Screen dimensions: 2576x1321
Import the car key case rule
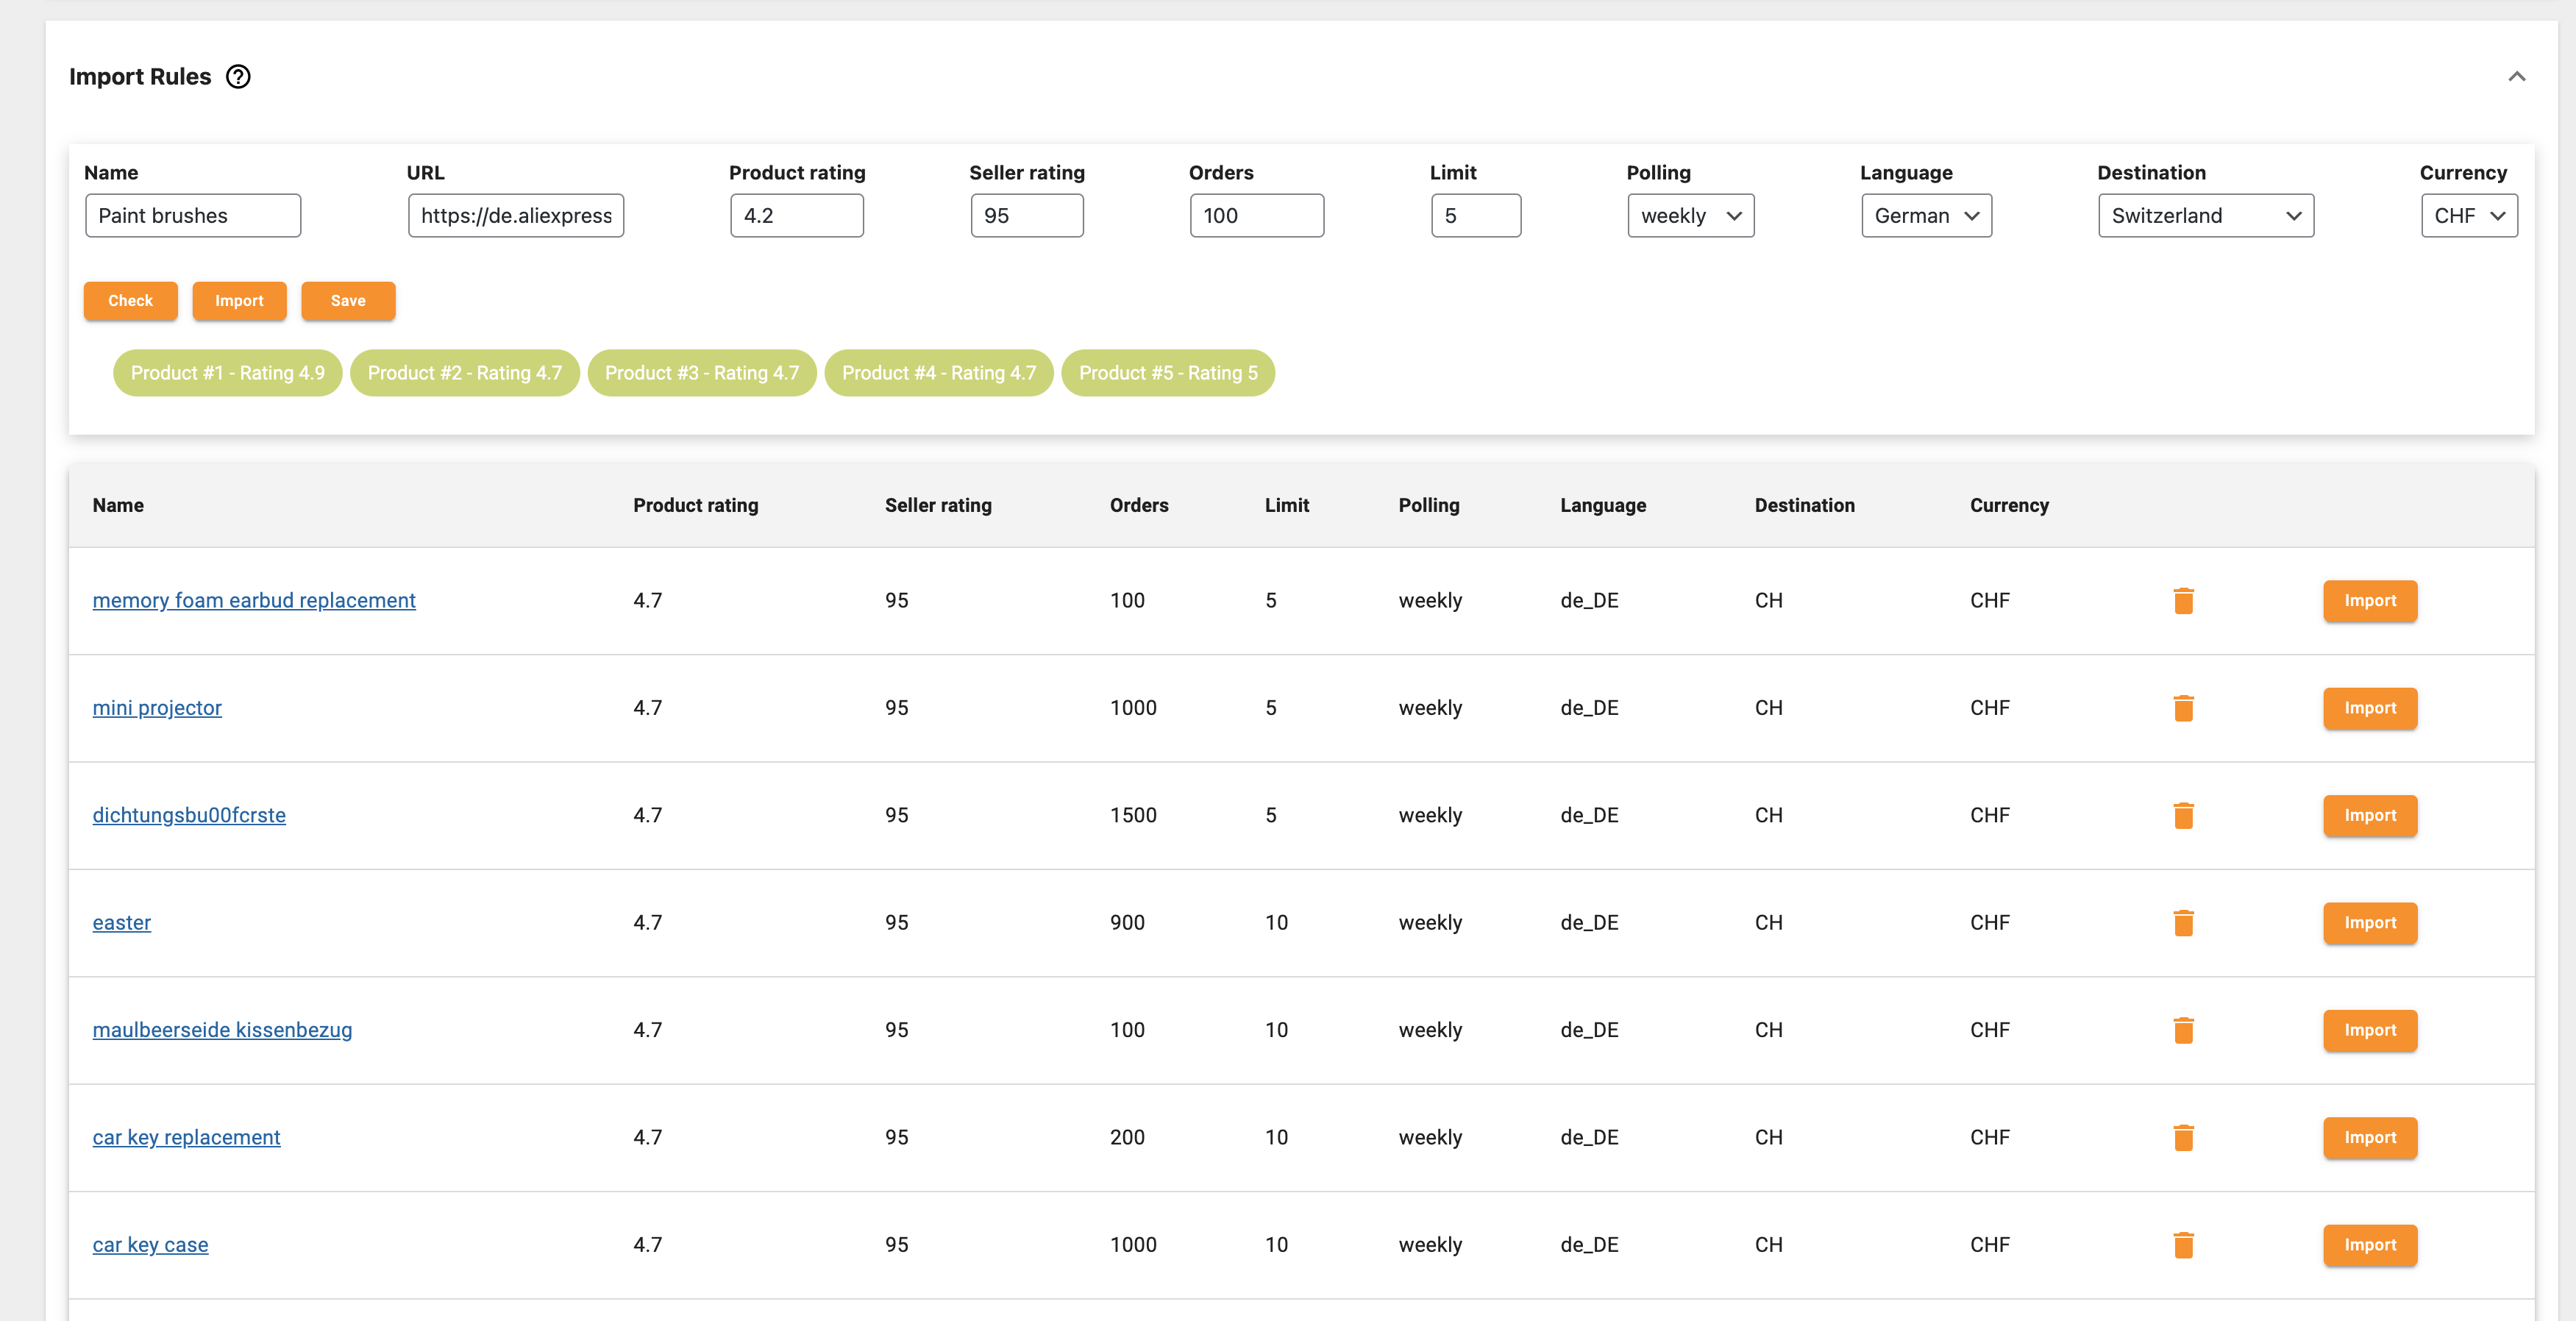[x=2370, y=1245]
